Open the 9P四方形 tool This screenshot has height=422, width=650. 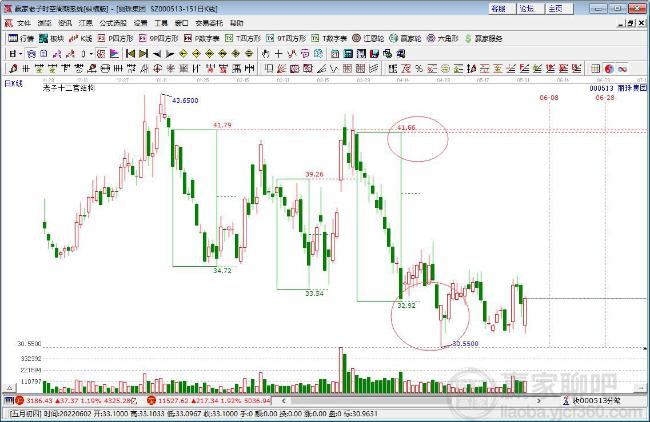158,39
